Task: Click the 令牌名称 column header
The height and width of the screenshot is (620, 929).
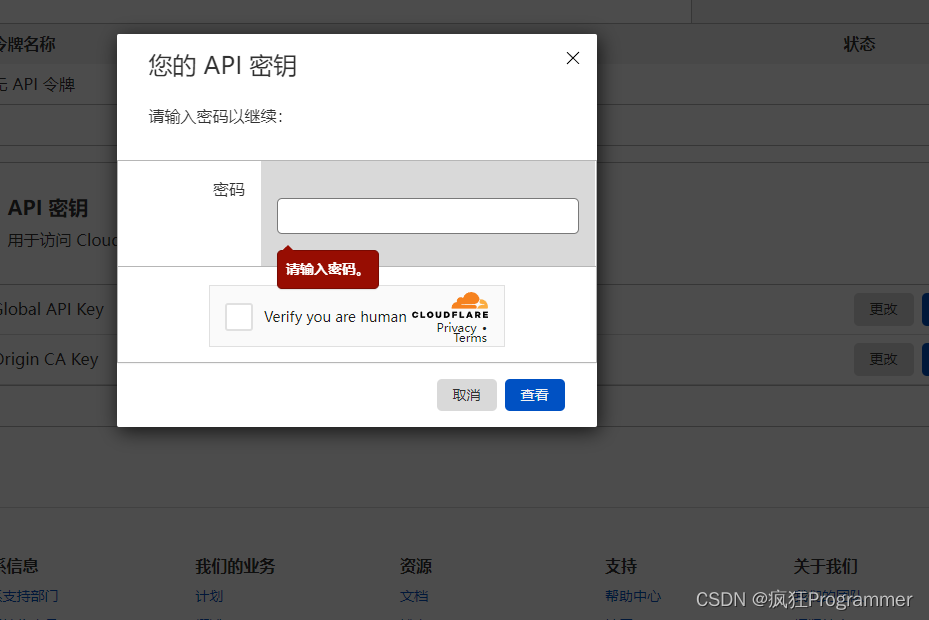Action: (29, 44)
